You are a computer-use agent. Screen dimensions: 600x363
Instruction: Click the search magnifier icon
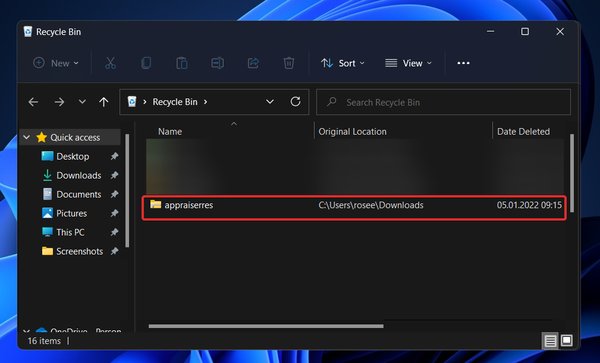click(332, 102)
